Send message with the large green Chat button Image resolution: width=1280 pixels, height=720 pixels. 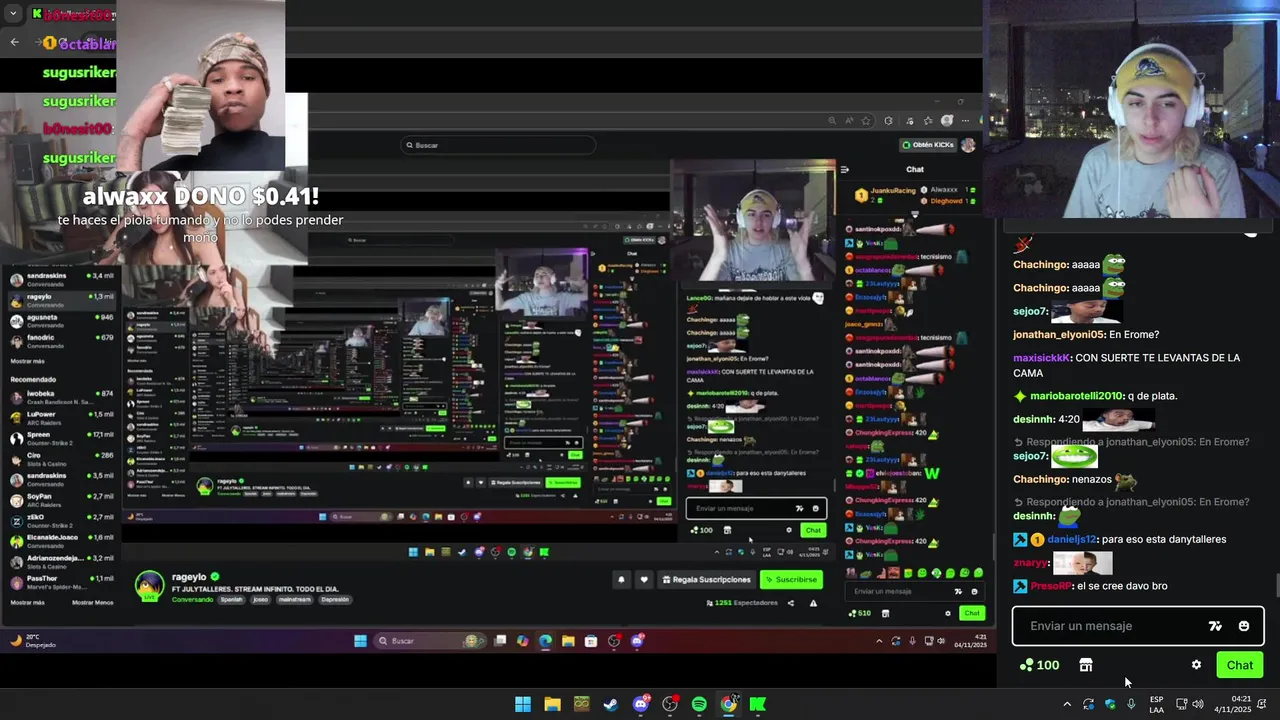pos(1240,665)
